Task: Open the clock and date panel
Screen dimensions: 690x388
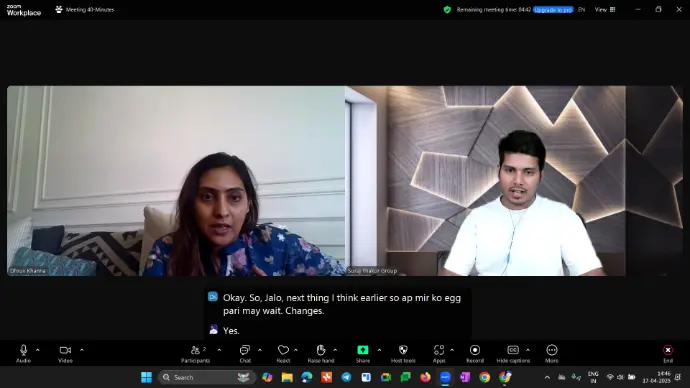Action: (x=656, y=377)
